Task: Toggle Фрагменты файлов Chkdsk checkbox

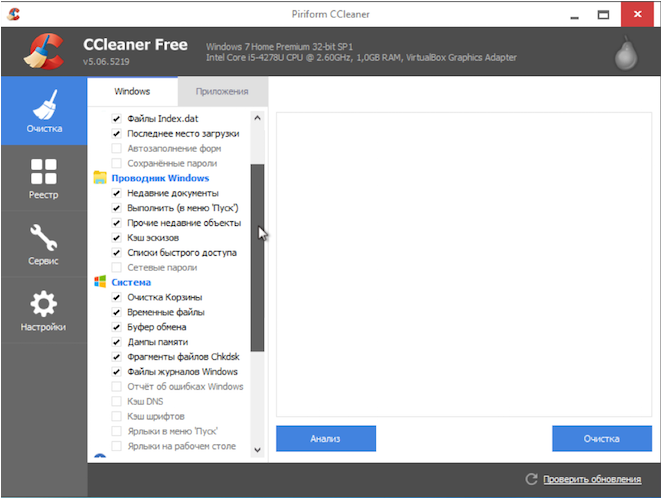Action: coord(117,357)
